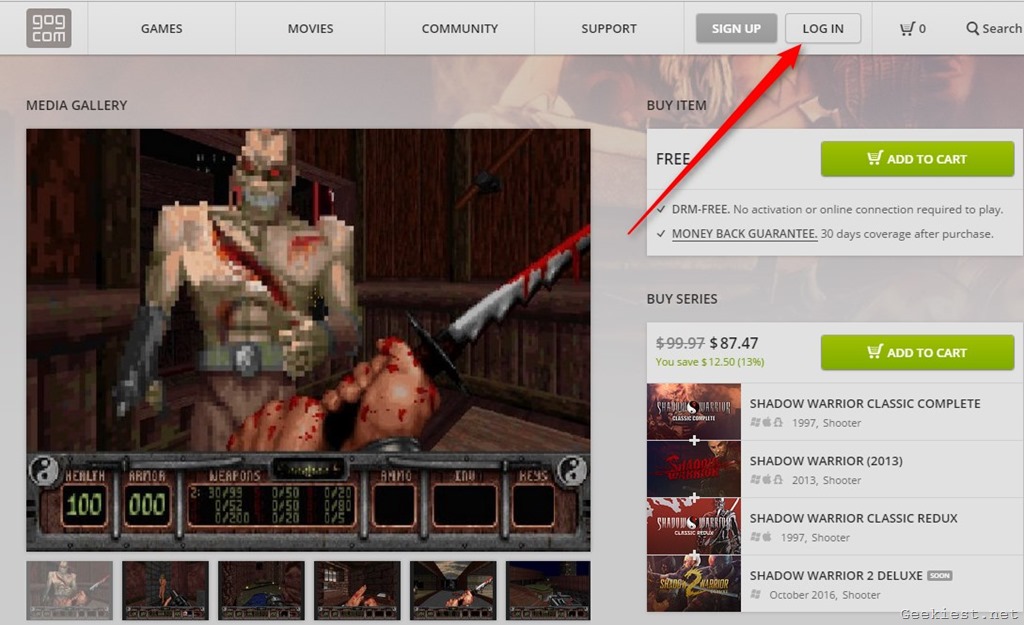Open the SUPPORT menu

(608, 29)
